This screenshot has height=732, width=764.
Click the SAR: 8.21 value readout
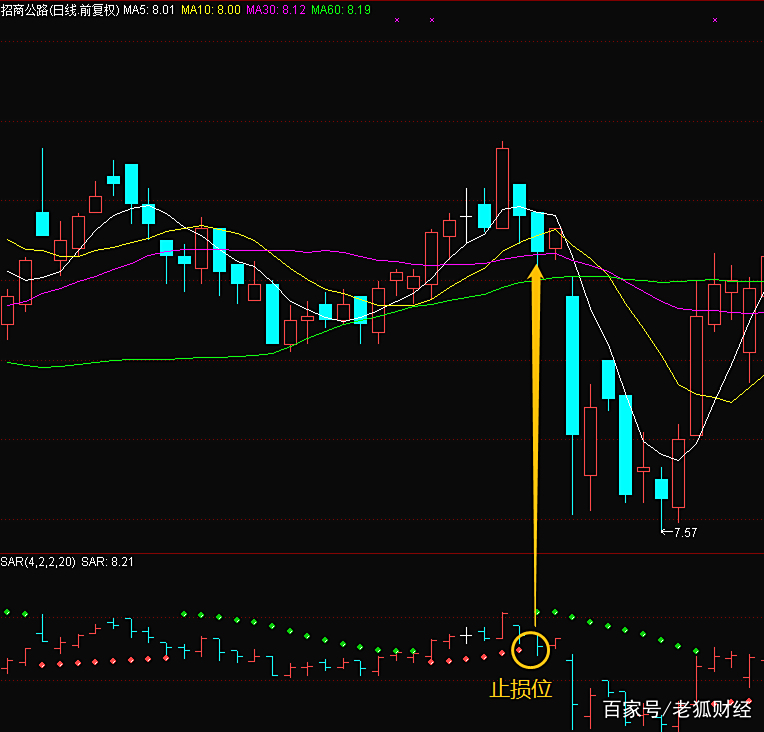click(x=107, y=562)
